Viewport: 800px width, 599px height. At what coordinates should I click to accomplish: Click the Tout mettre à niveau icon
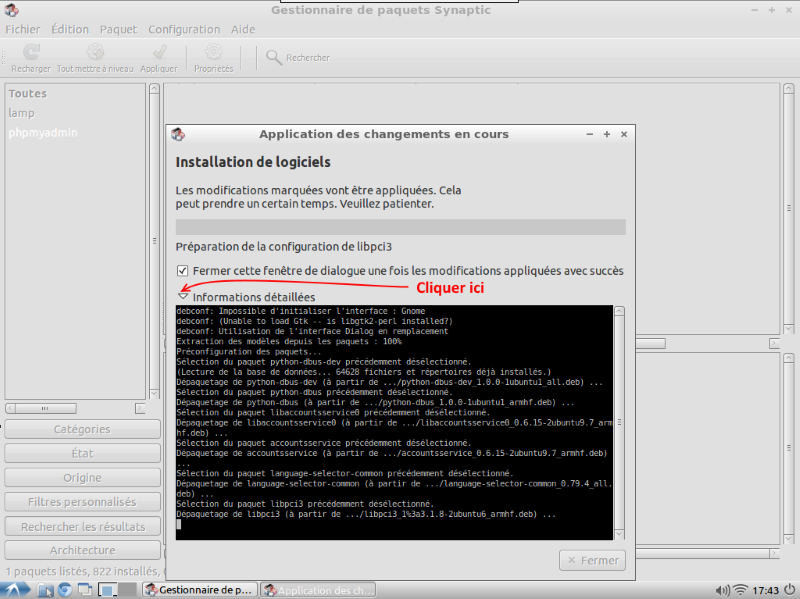coord(95,52)
